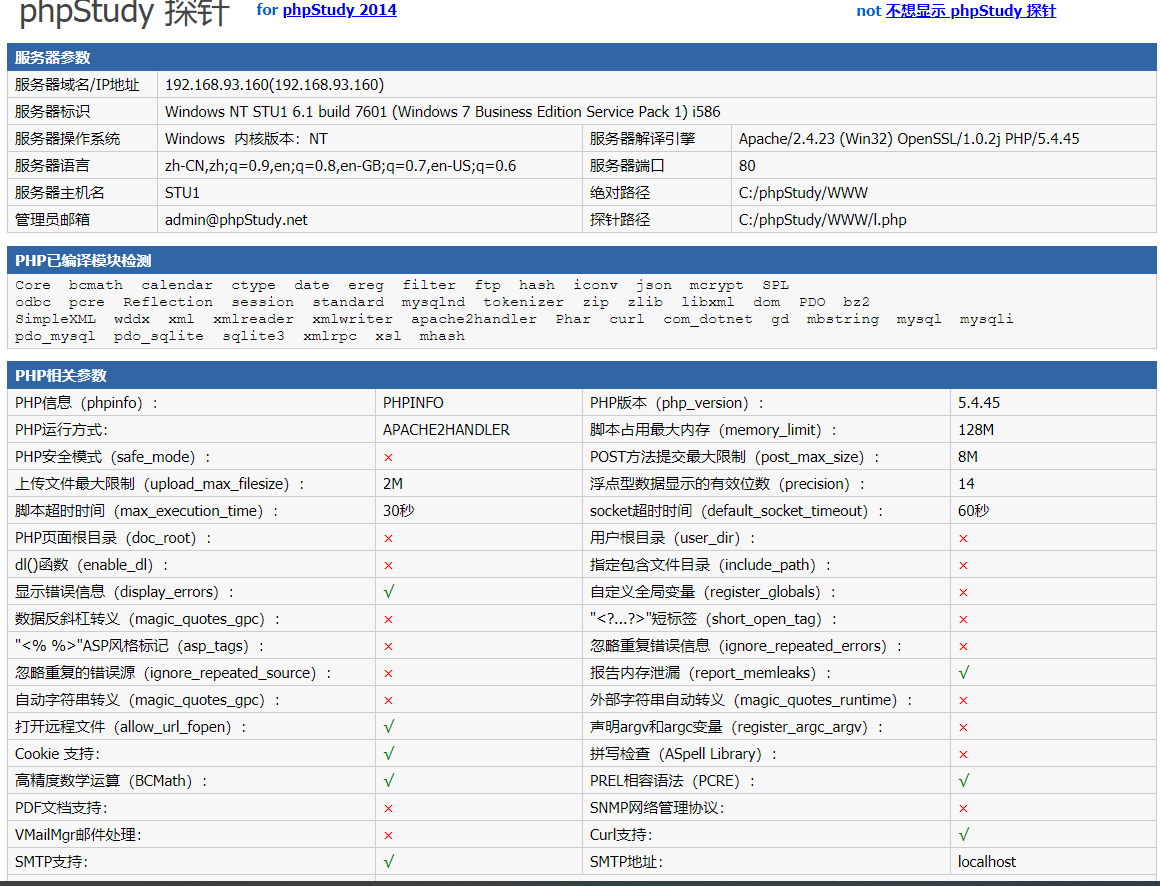Click the mysqlnd module name
Screen dimensions: 1160x886
coord(434,302)
